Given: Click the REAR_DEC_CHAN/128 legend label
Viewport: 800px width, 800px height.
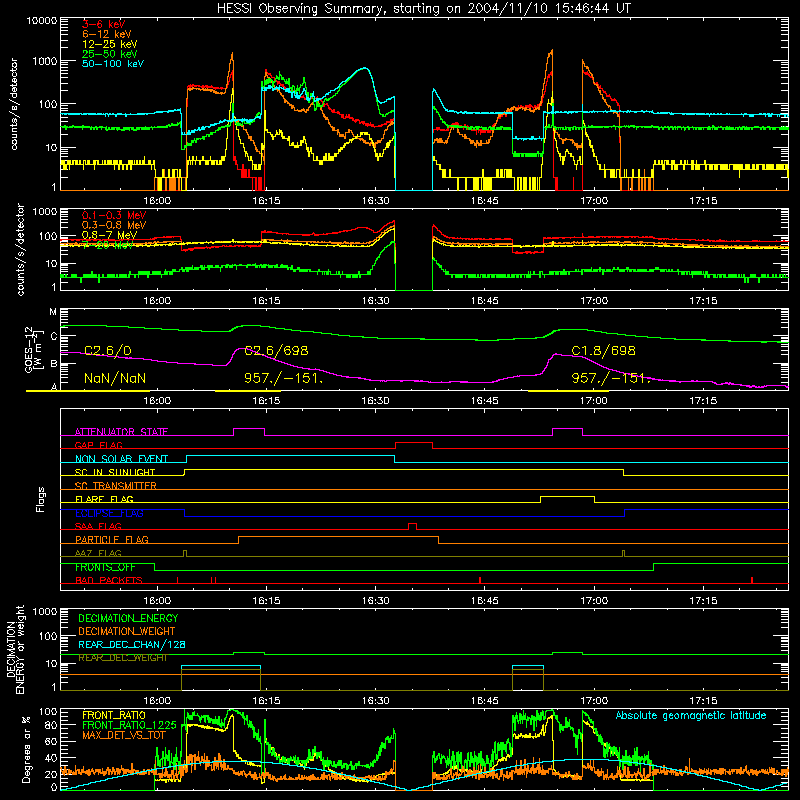Looking at the screenshot, I should click(132, 644).
